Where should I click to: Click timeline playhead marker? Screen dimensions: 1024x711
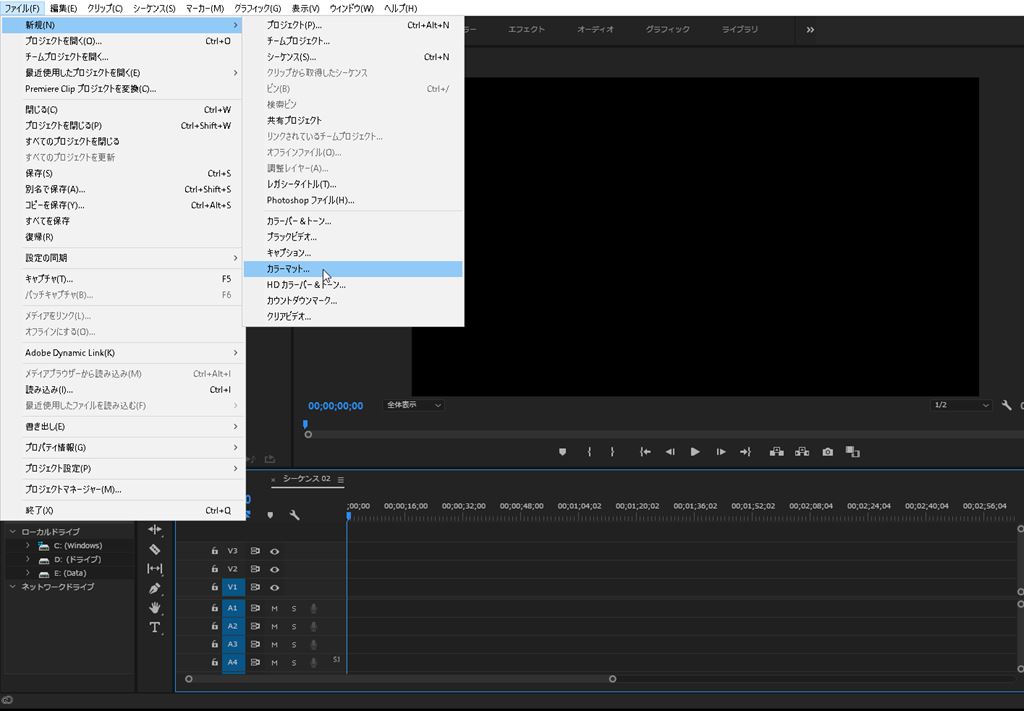349,516
